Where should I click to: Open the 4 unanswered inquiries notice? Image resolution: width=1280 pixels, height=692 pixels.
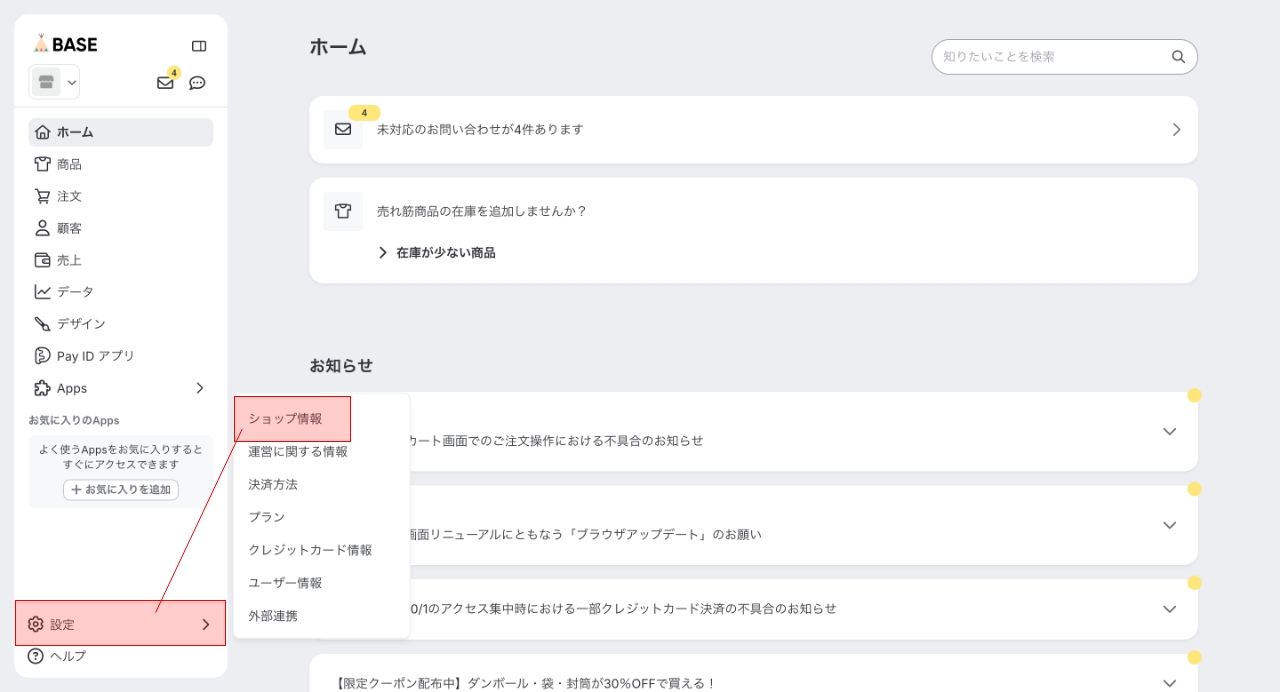(x=753, y=130)
